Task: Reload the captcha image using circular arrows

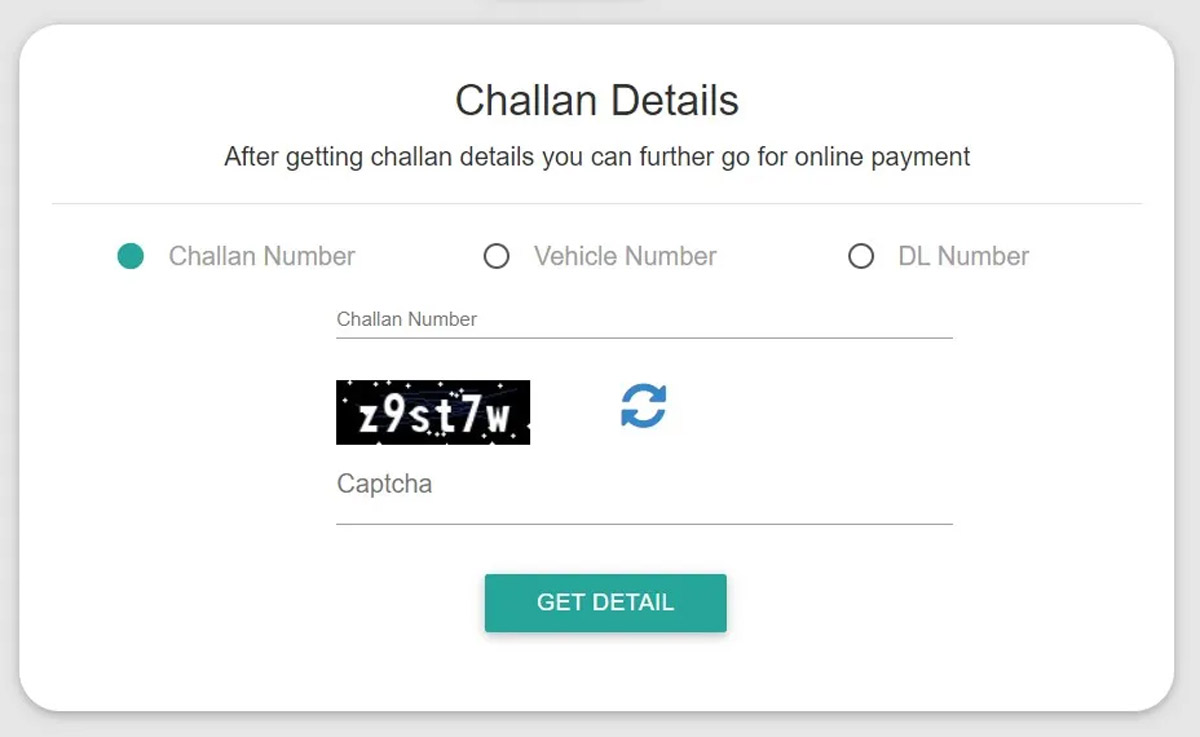Action: pos(645,407)
